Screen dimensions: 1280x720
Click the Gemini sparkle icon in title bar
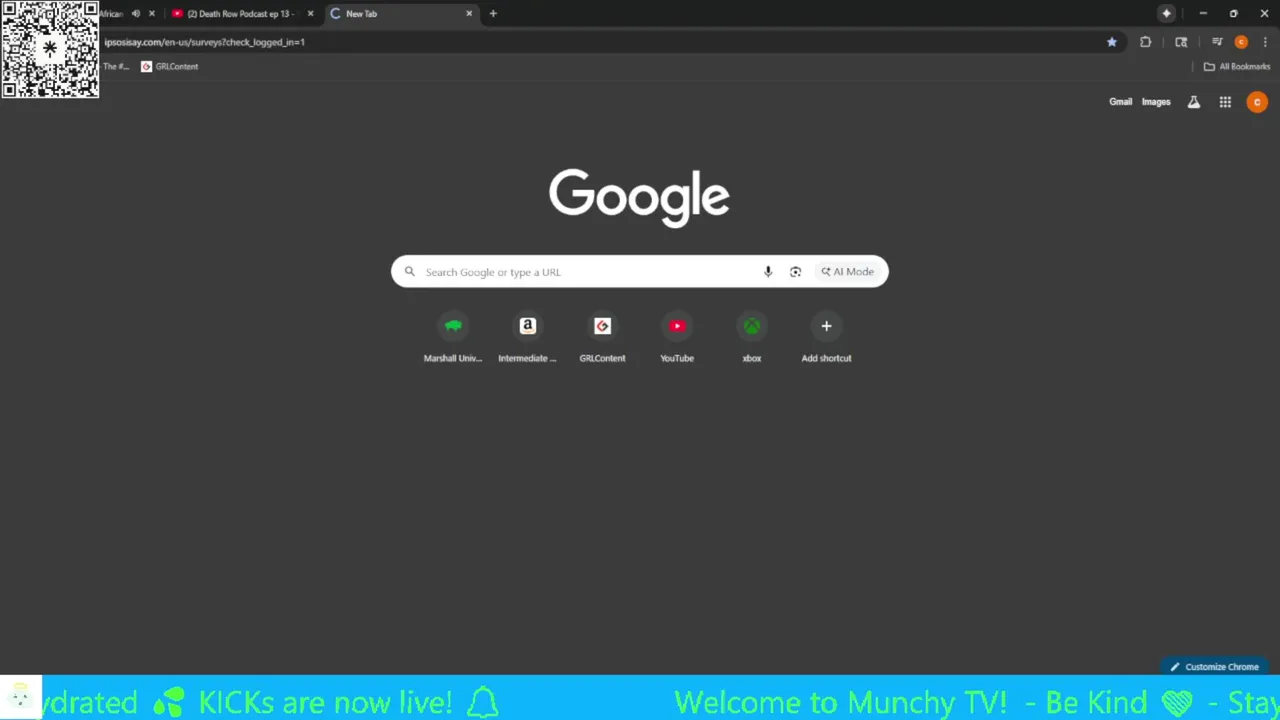click(1166, 14)
